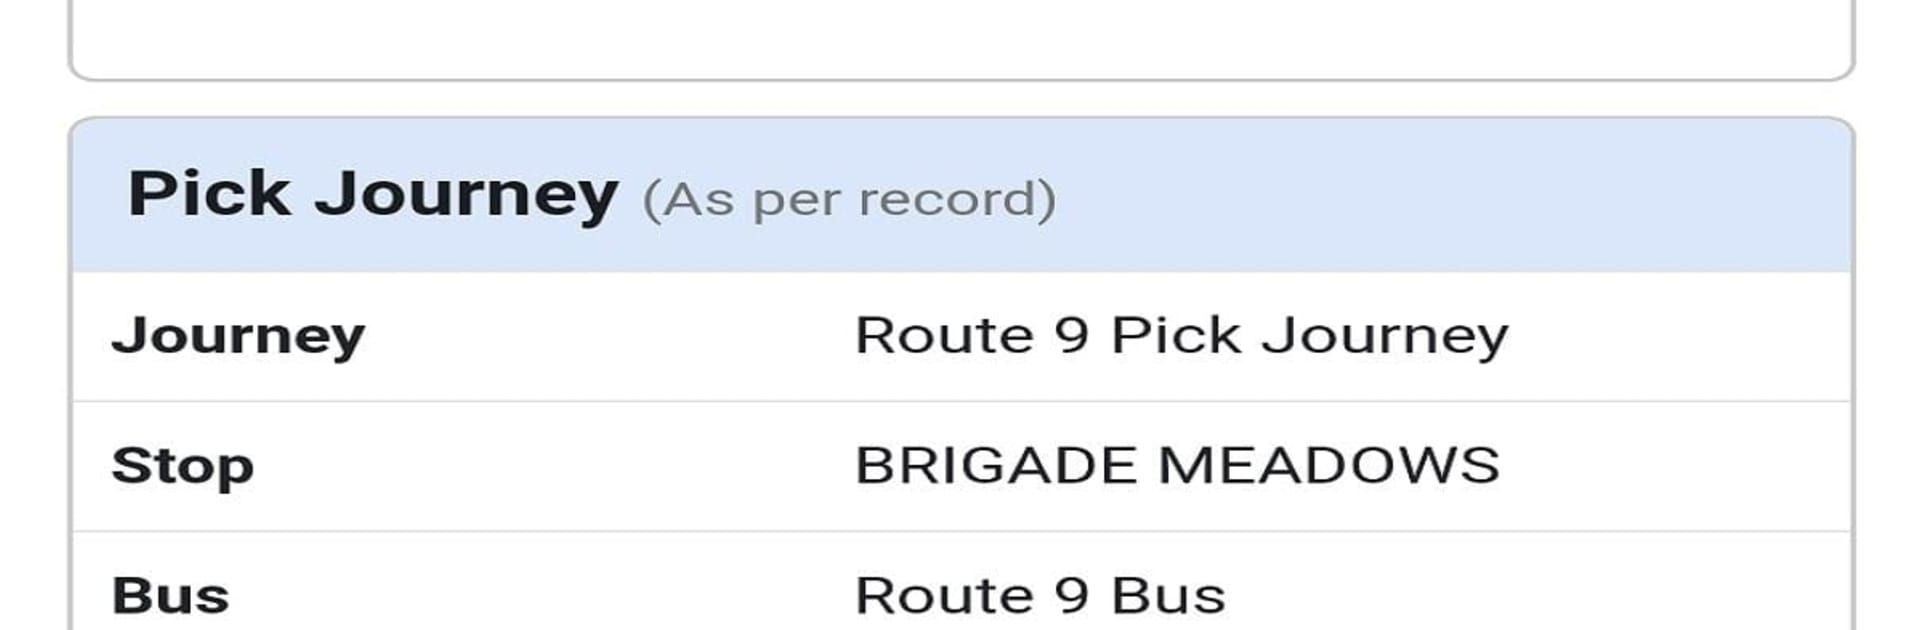Click the divider between Stop and Bus rows
The image size is (1920, 630).
960,531
